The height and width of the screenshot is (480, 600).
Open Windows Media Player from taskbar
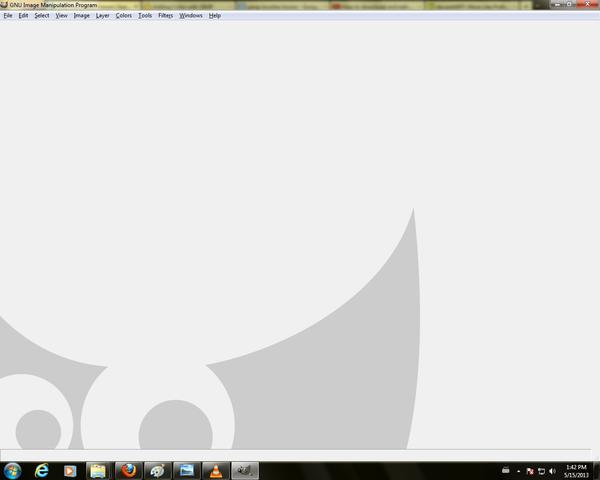pos(70,471)
